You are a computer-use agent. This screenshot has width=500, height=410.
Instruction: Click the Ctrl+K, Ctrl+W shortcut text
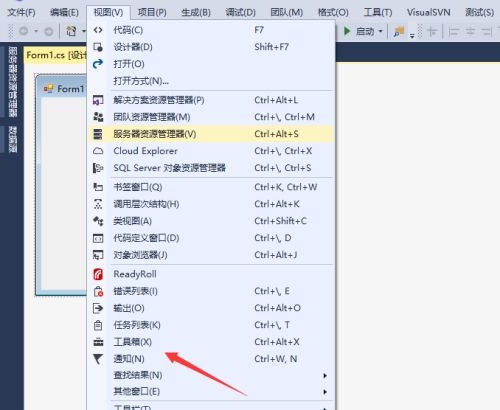(x=286, y=187)
